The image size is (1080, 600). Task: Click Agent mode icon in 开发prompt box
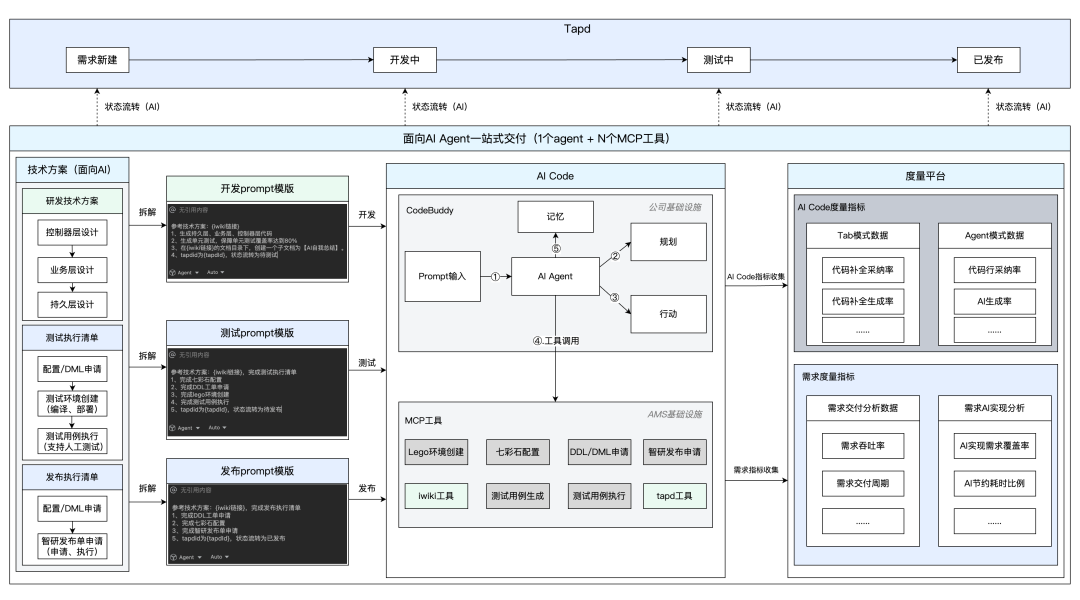[x=173, y=271]
